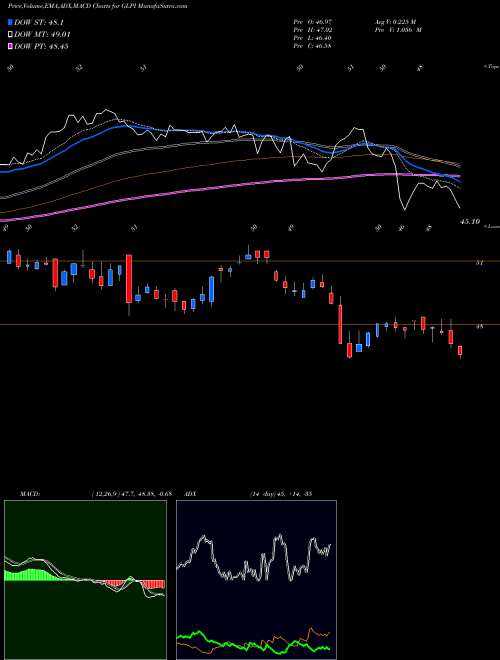Click the 'Pre H: 47.02' previous high value
The height and width of the screenshot is (660, 500).
(x=314, y=30)
